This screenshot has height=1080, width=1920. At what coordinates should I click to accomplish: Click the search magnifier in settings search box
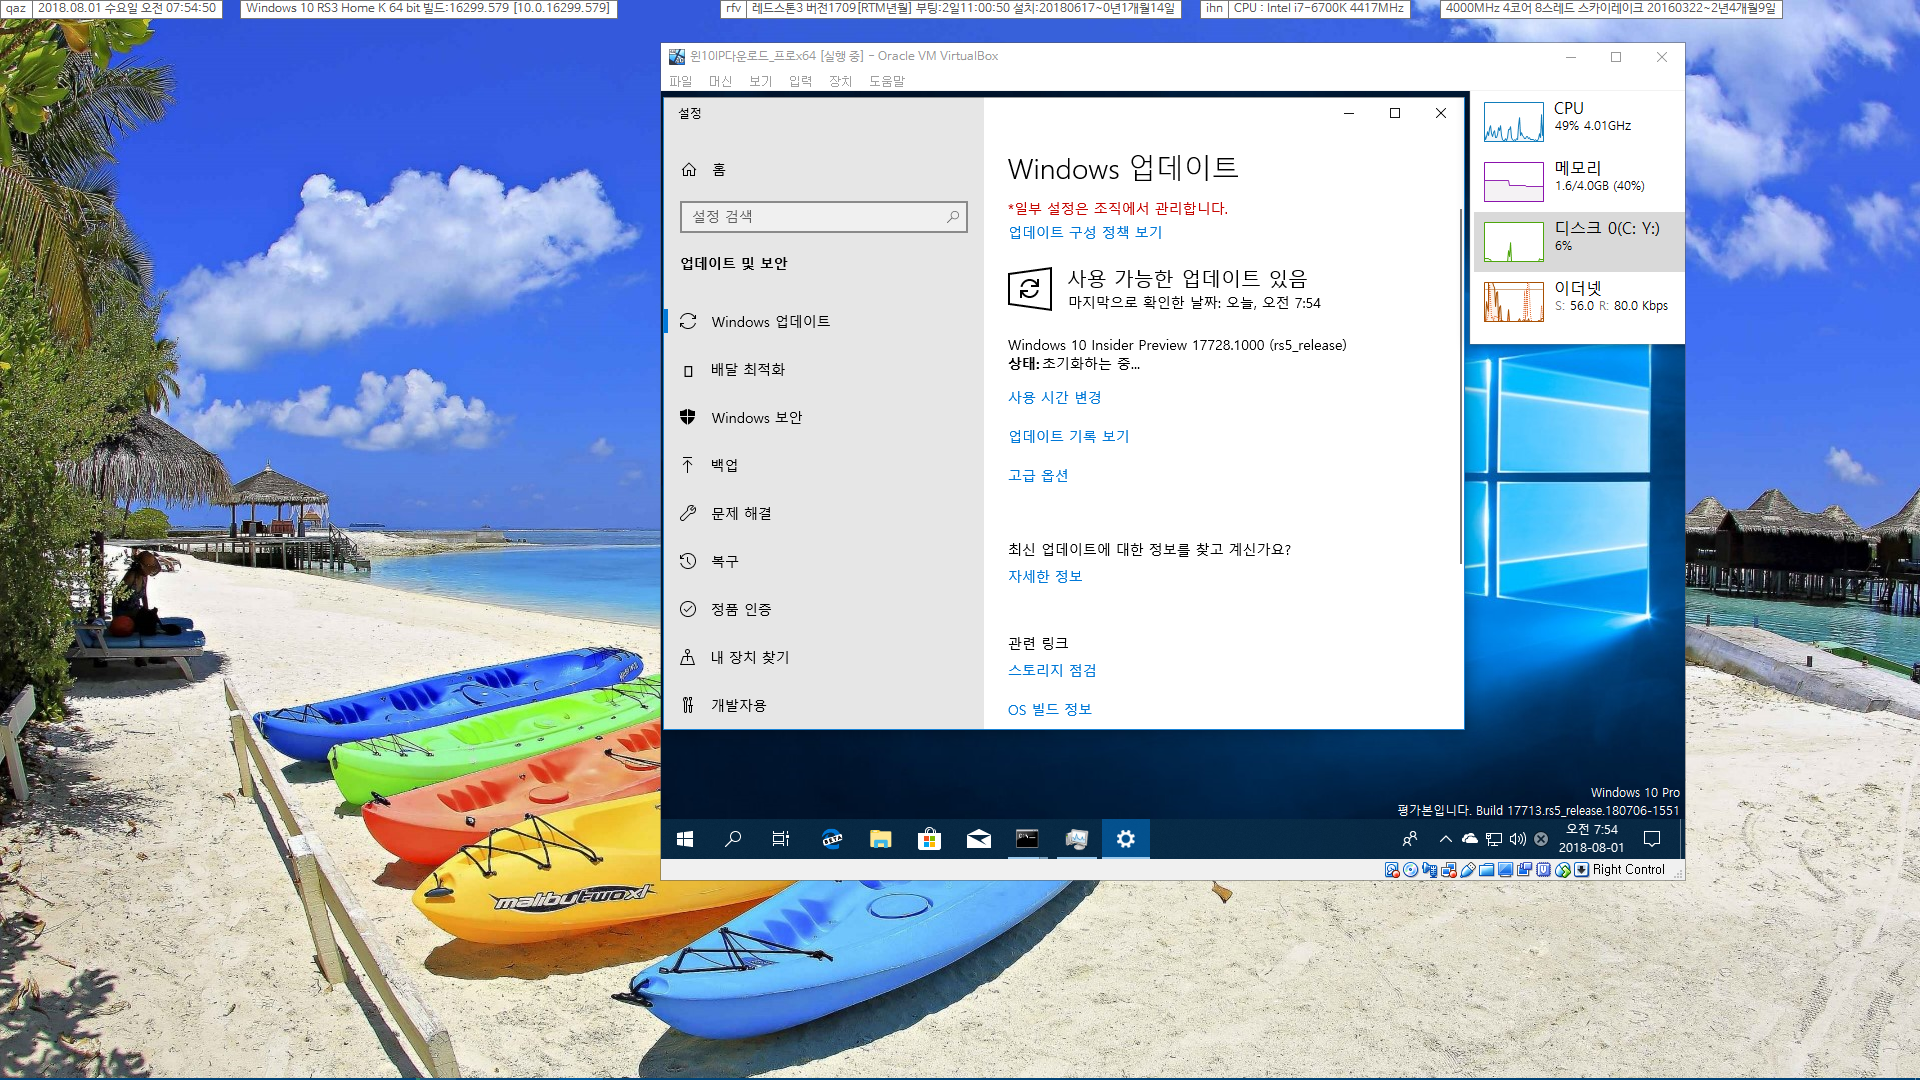(x=953, y=216)
